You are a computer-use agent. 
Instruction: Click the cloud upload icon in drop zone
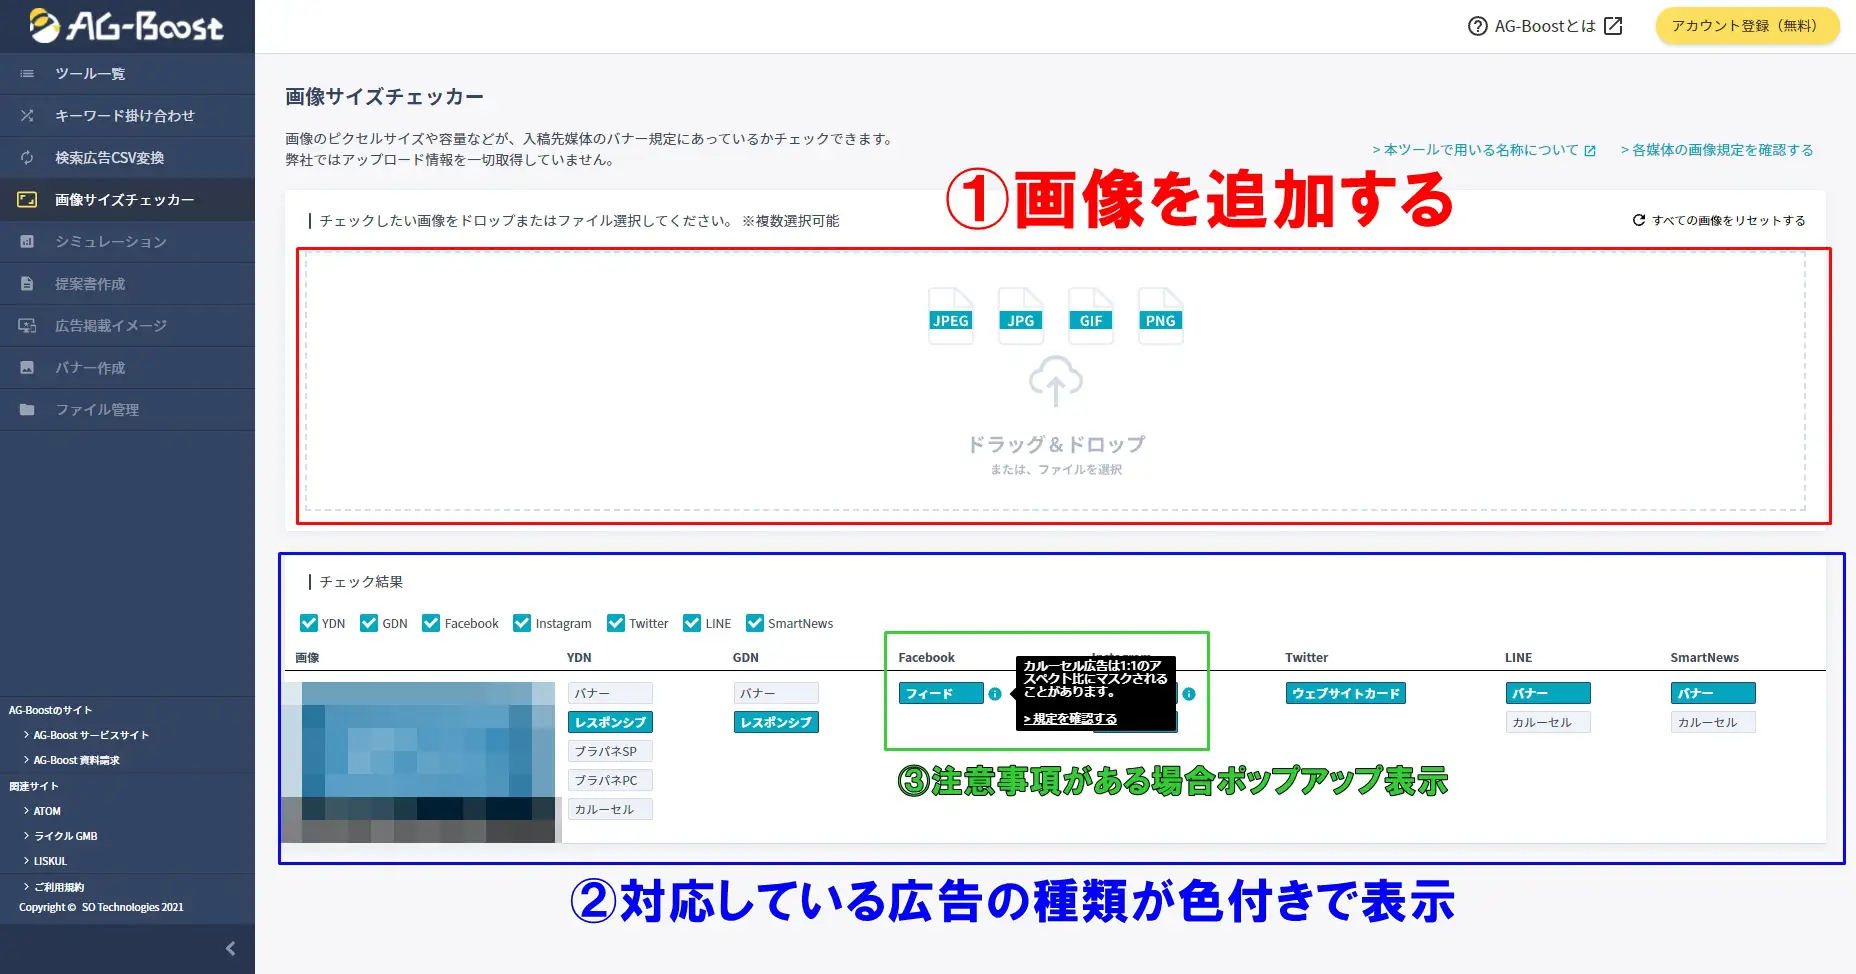1055,381
